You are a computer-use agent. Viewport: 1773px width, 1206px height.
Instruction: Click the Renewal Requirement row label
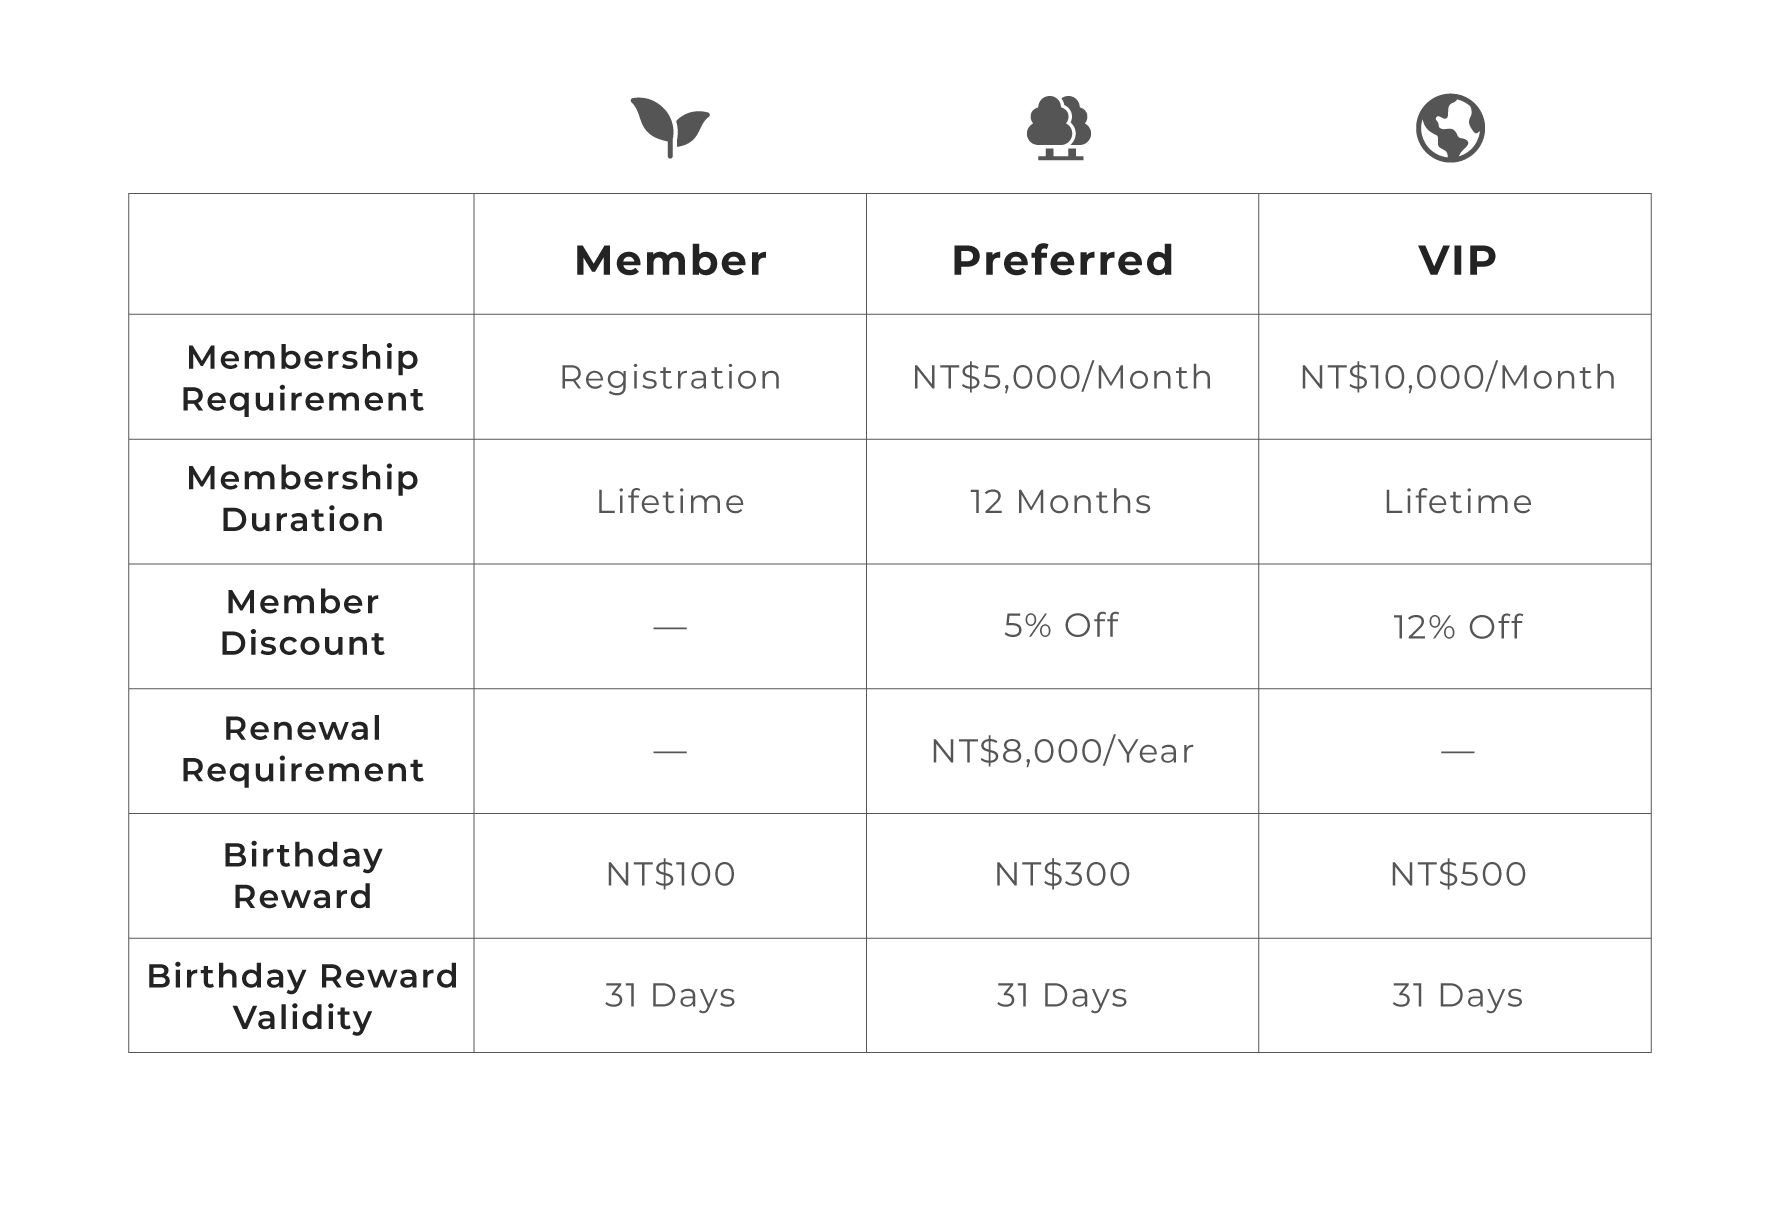coord(302,749)
